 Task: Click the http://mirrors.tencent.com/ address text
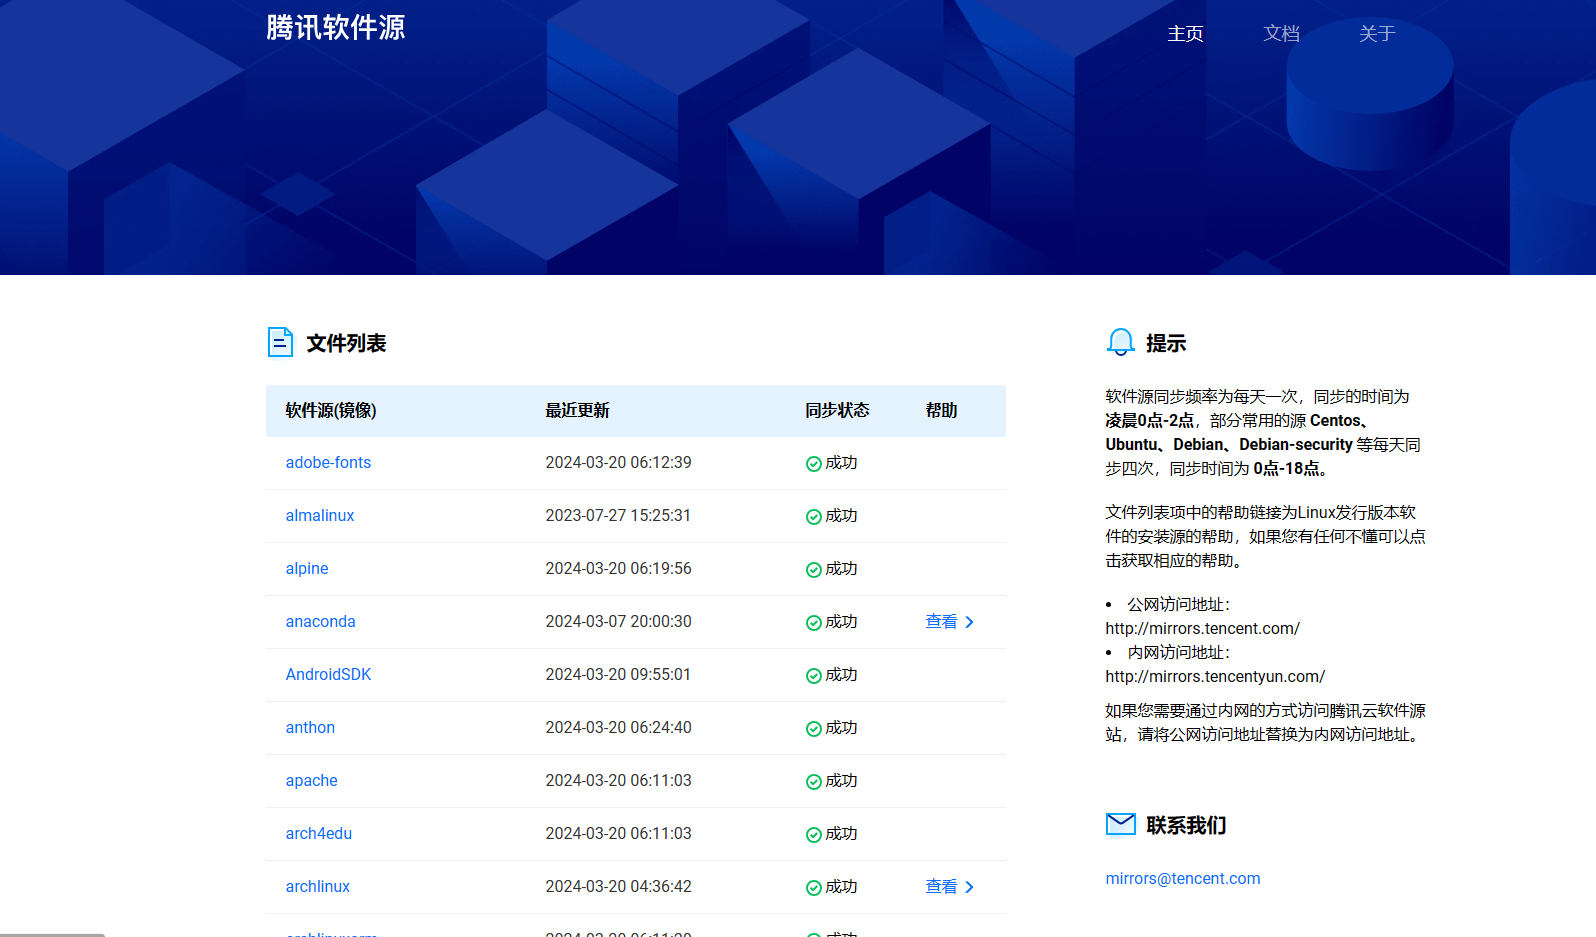pyautogui.click(x=1203, y=628)
